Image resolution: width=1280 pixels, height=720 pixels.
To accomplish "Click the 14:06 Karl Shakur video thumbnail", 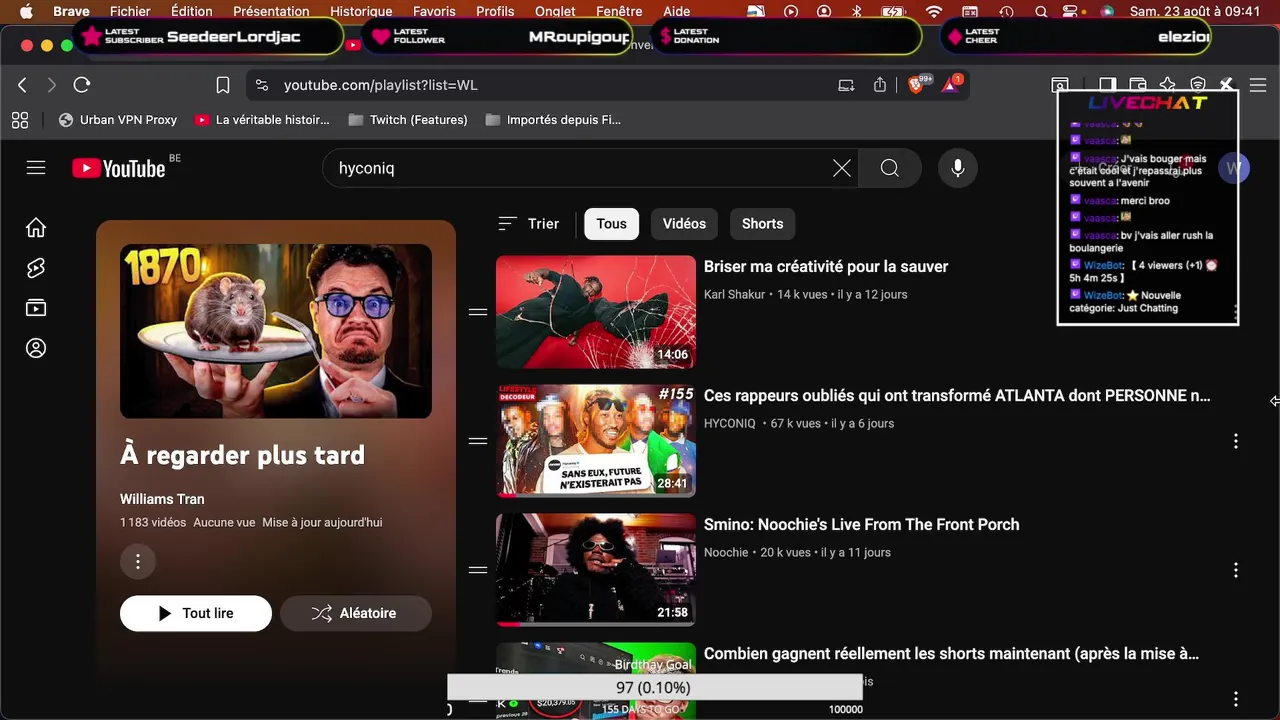I will 596,312.
